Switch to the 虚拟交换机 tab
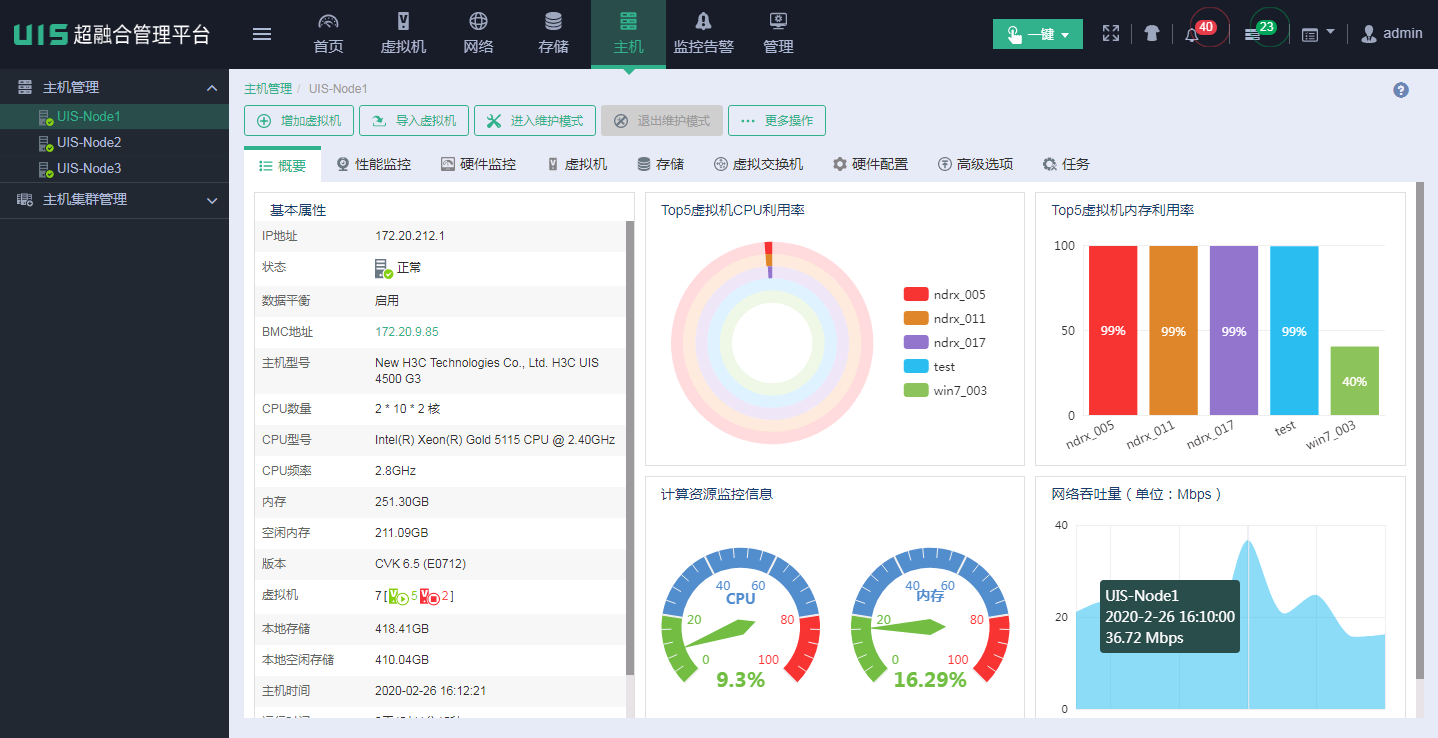 click(758, 164)
